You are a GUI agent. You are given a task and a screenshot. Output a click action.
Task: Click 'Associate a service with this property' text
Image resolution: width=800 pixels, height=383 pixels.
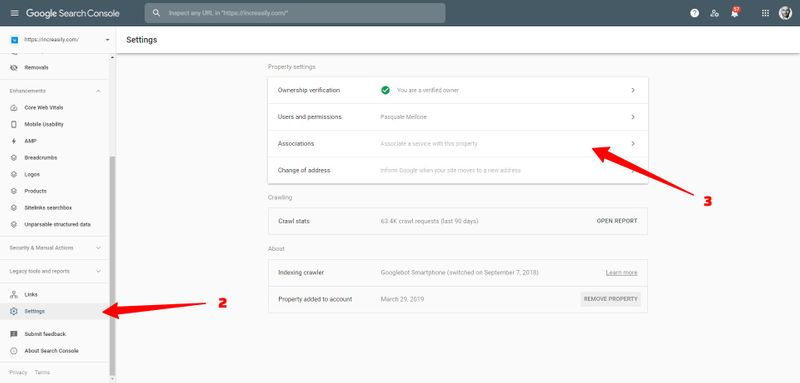click(429, 144)
